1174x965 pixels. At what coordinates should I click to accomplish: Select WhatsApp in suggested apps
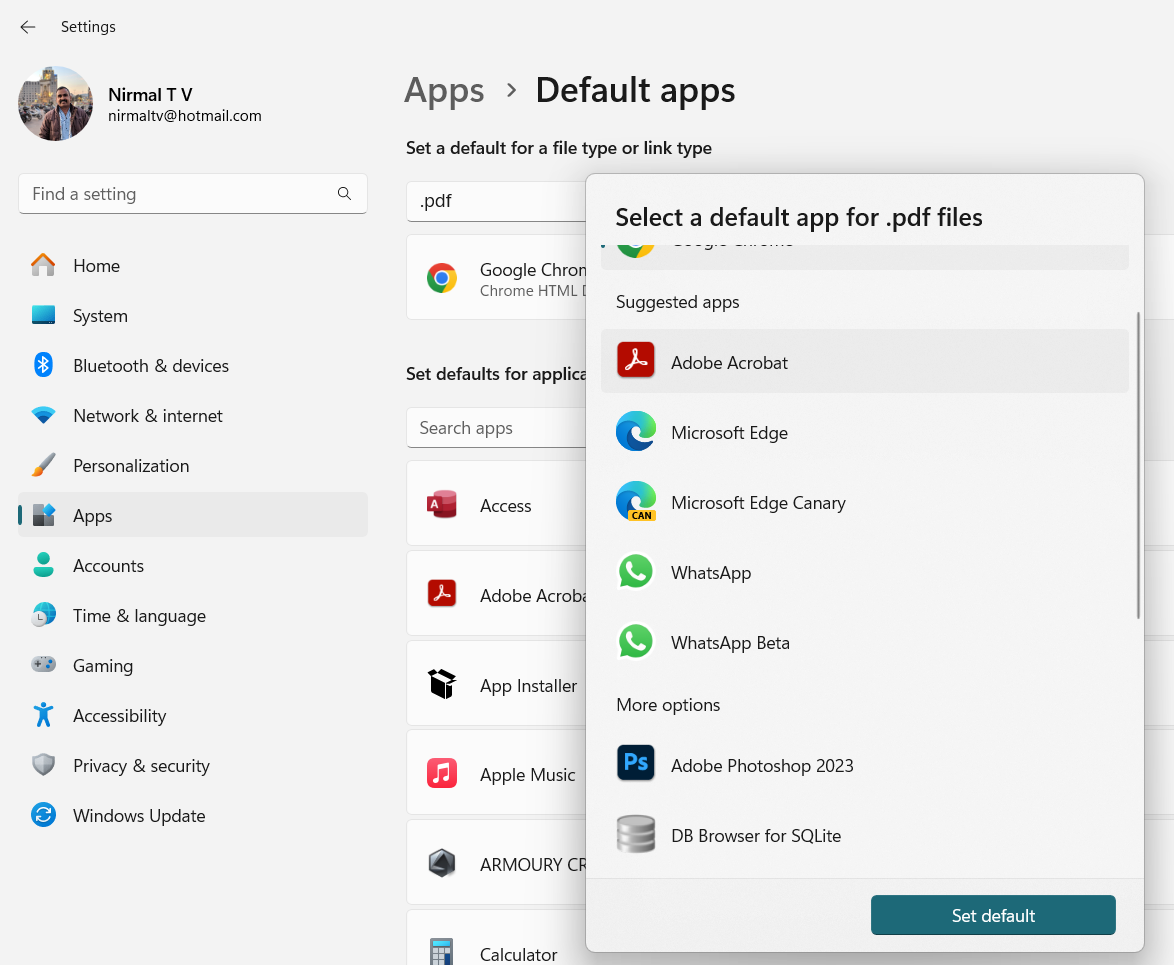[864, 572]
